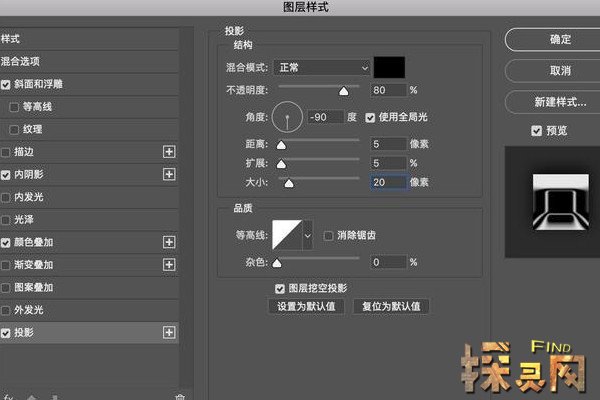600x400 pixels.
Task: Click the plus icon next to 描边
Action: 169,152
